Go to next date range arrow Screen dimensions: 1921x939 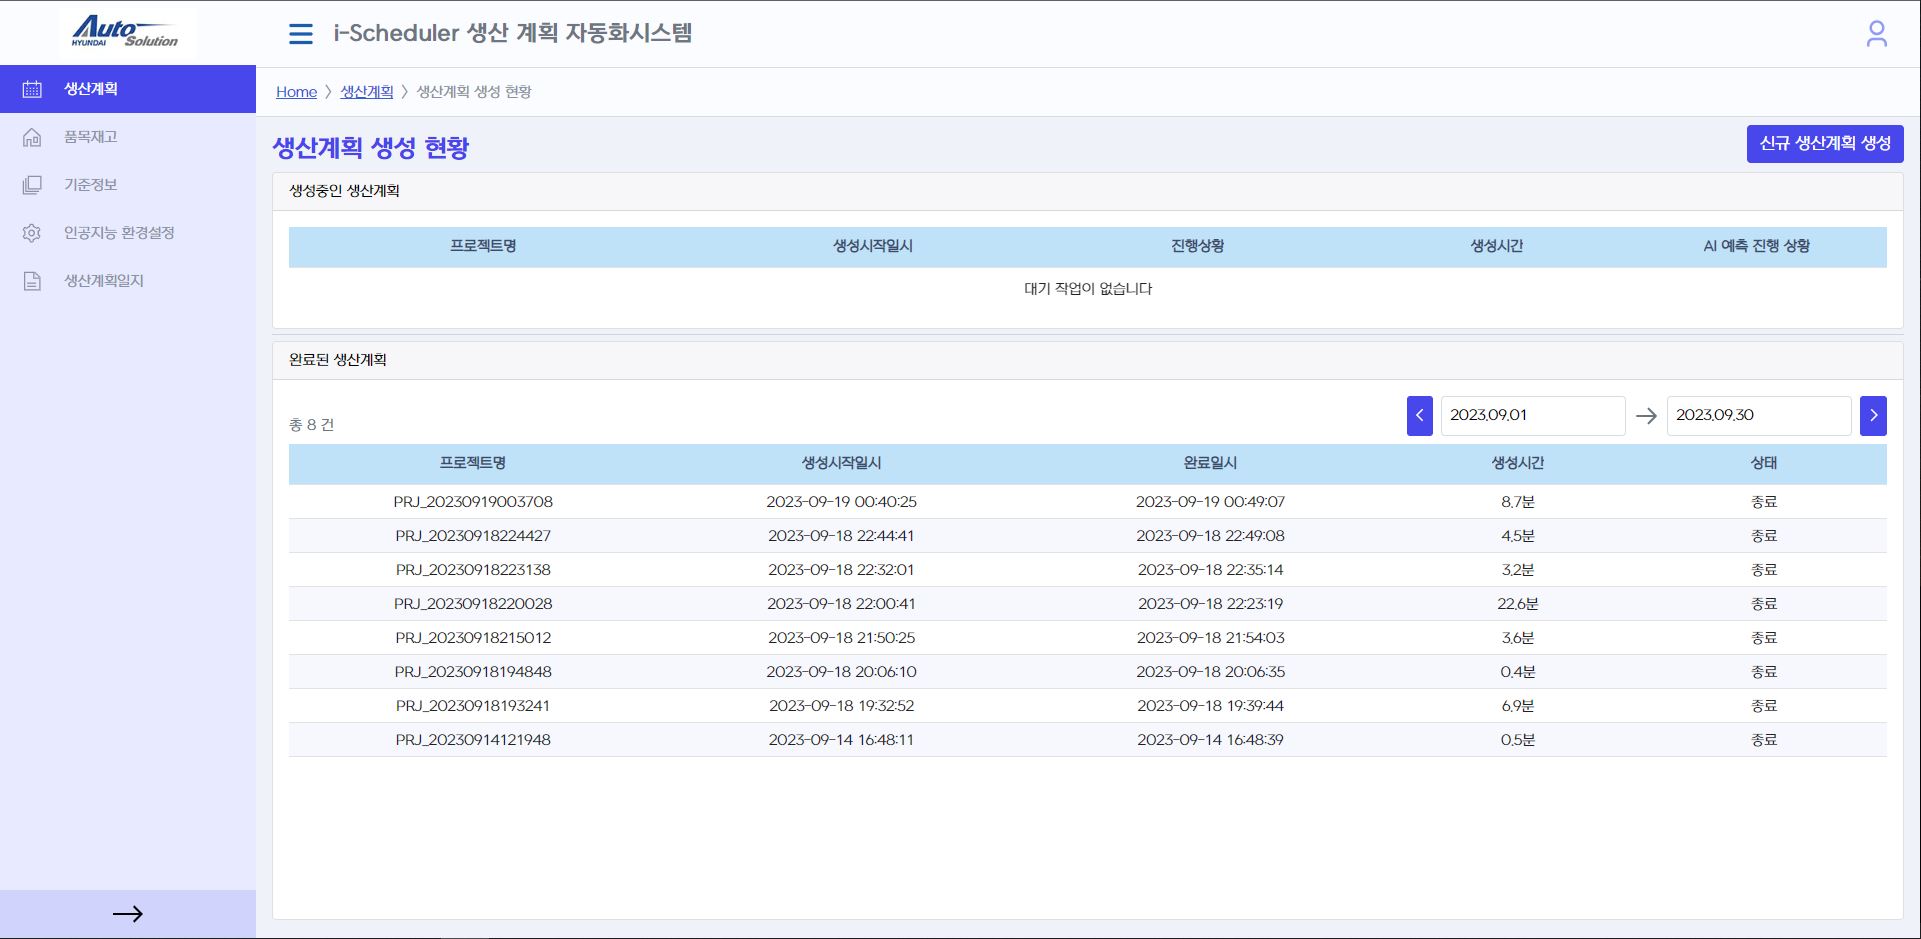(1873, 415)
